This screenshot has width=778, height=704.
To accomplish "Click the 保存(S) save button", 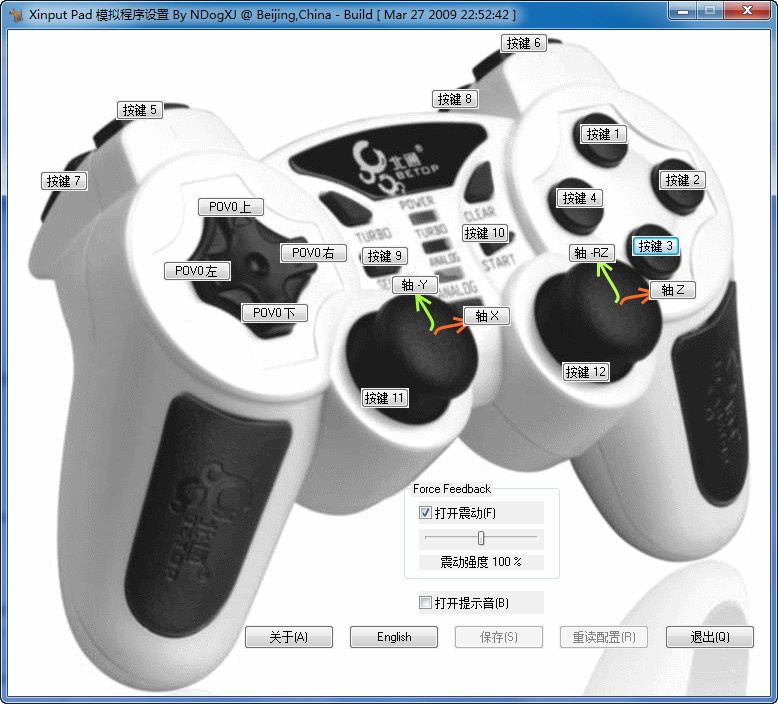I will [499, 637].
